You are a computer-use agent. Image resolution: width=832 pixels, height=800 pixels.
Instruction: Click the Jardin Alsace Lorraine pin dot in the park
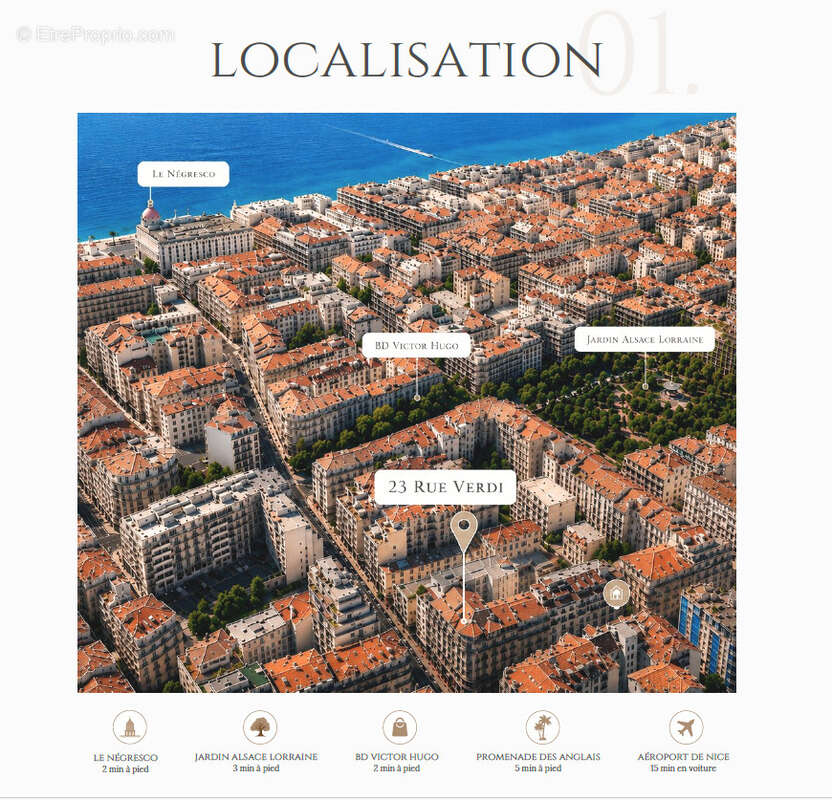[x=645, y=386]
